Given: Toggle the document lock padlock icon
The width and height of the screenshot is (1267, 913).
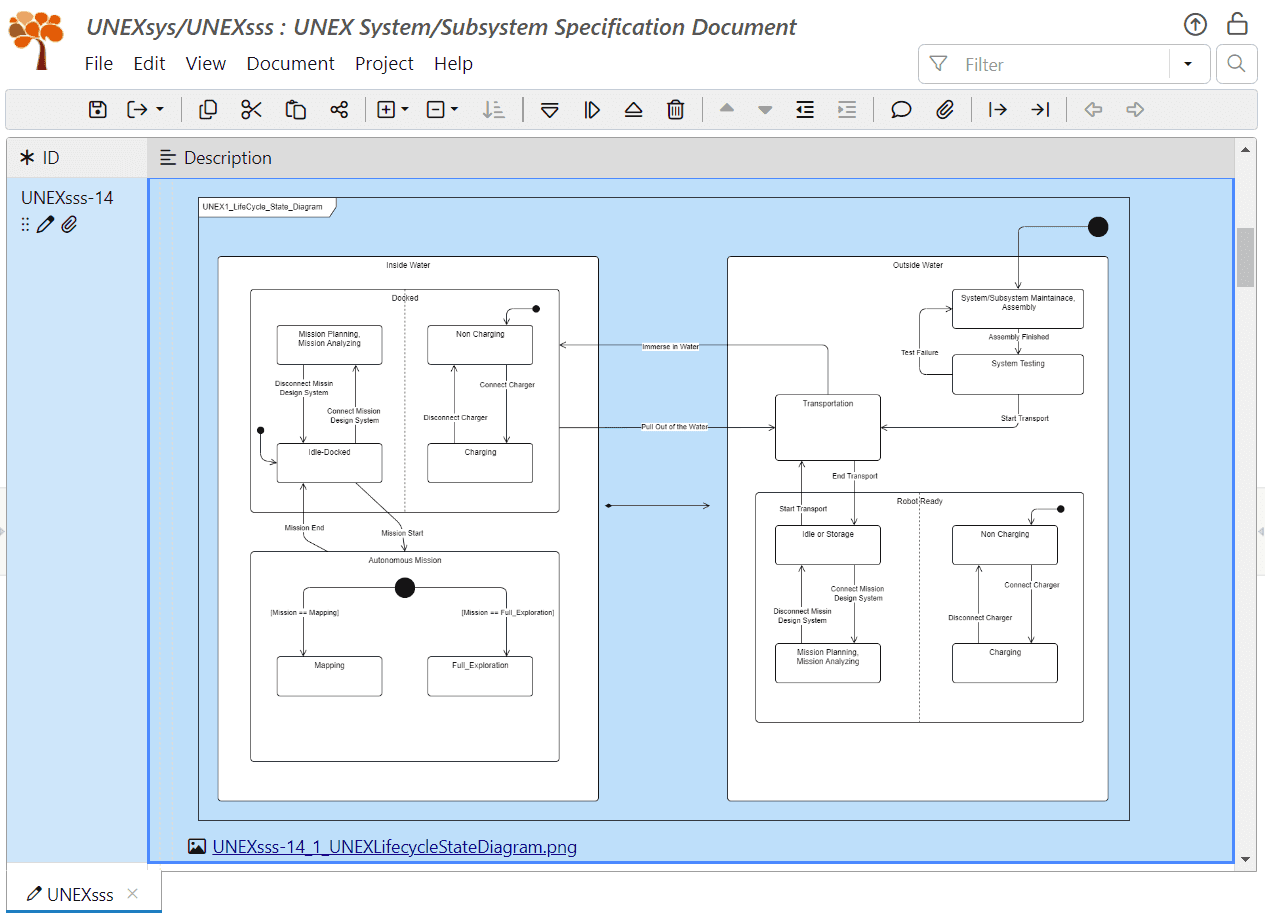Looking at the screenshot, I should point(1237,23).
